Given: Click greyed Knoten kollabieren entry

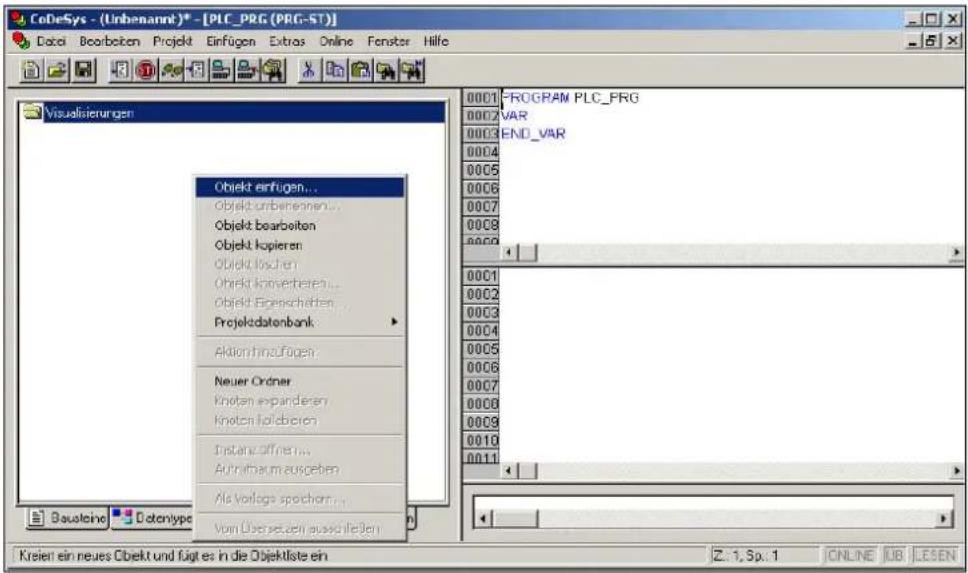Looking at the screenshot, I should pyautogui.click(x=300, y=420).
